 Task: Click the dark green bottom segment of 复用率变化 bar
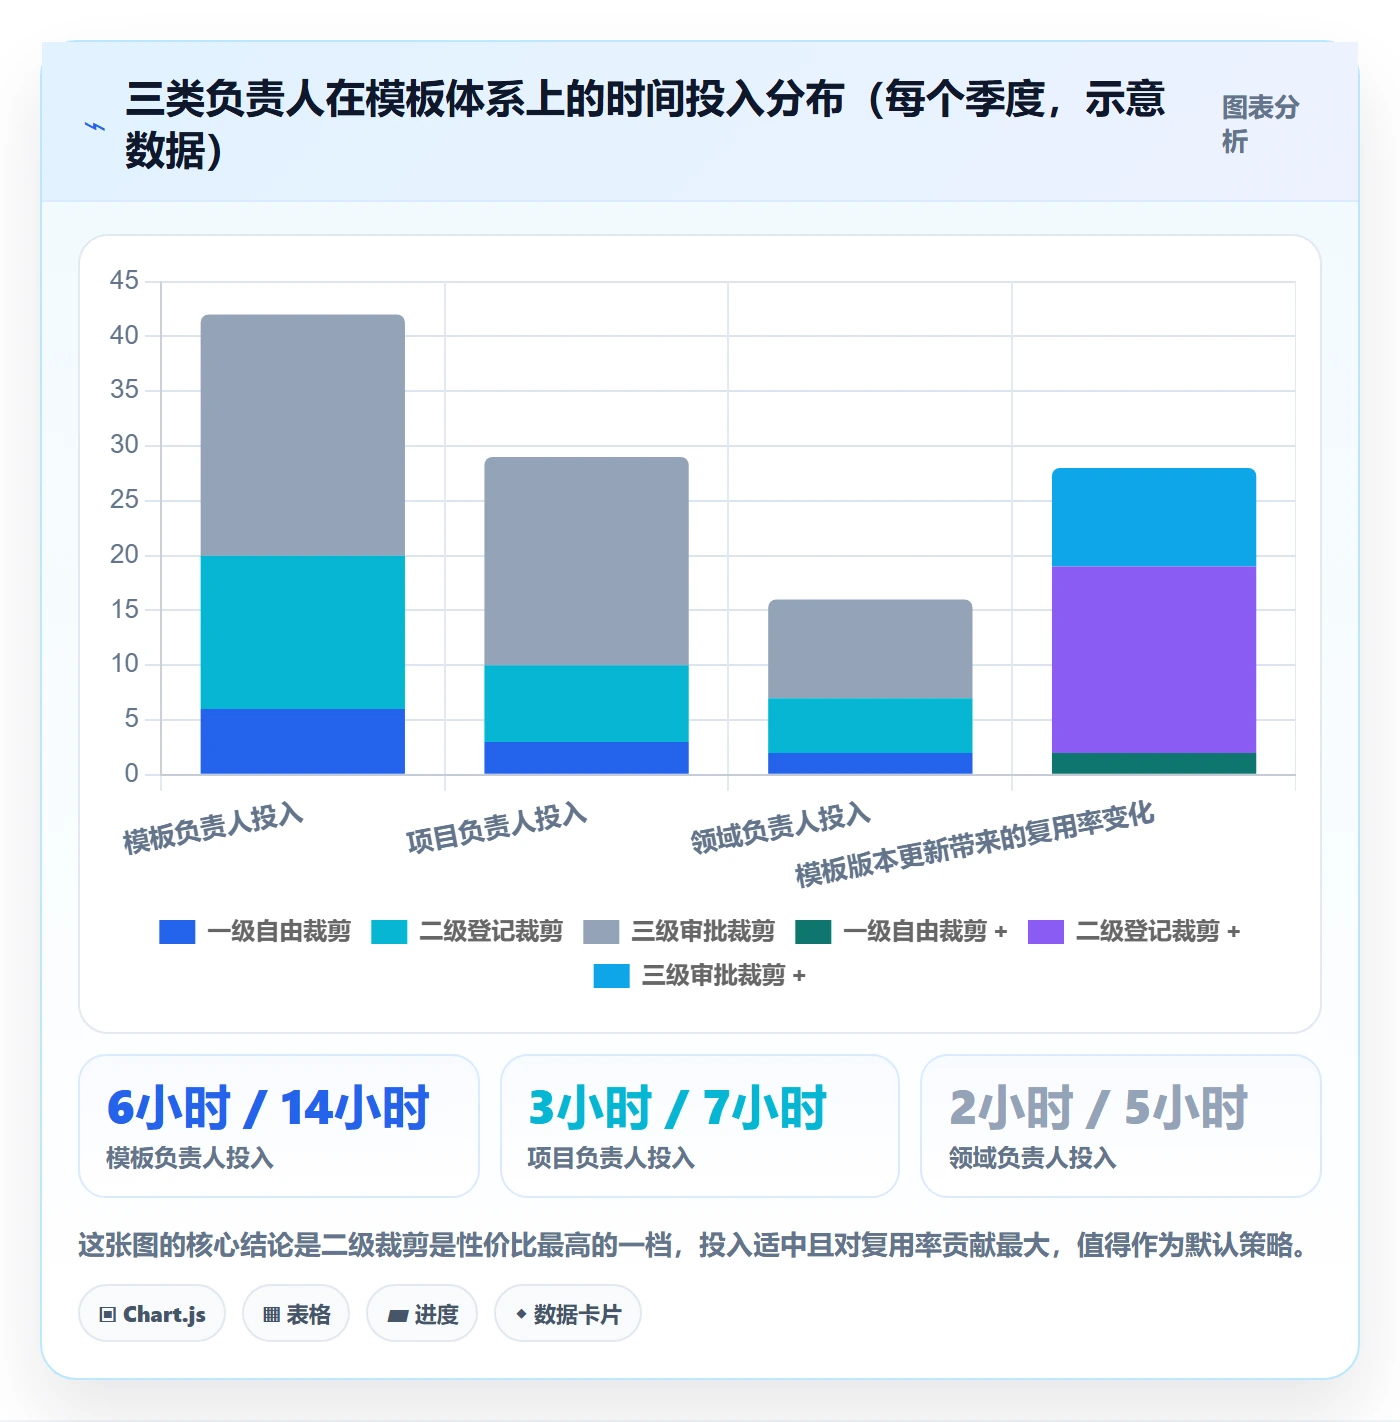(x=1154, y=763)
